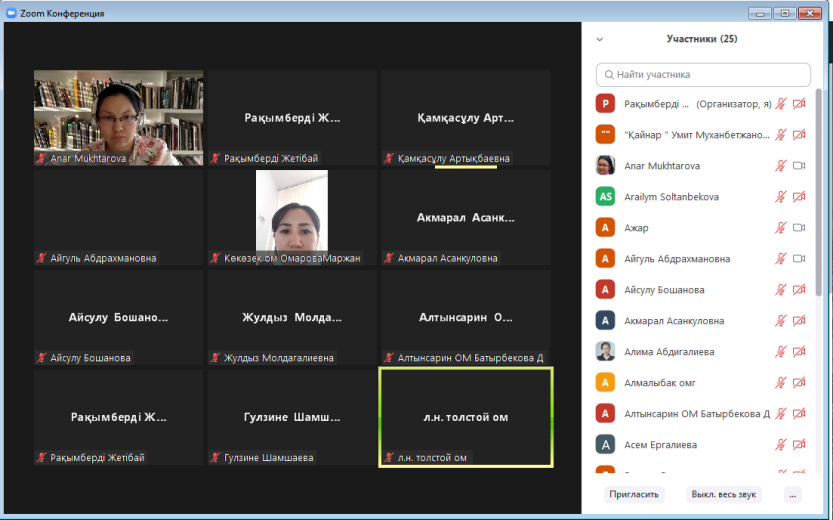Image resolution: width=833 pixels, height=520 pixels.
Task: Click the Выкл. весь звук button
Action: pos(724,494)
